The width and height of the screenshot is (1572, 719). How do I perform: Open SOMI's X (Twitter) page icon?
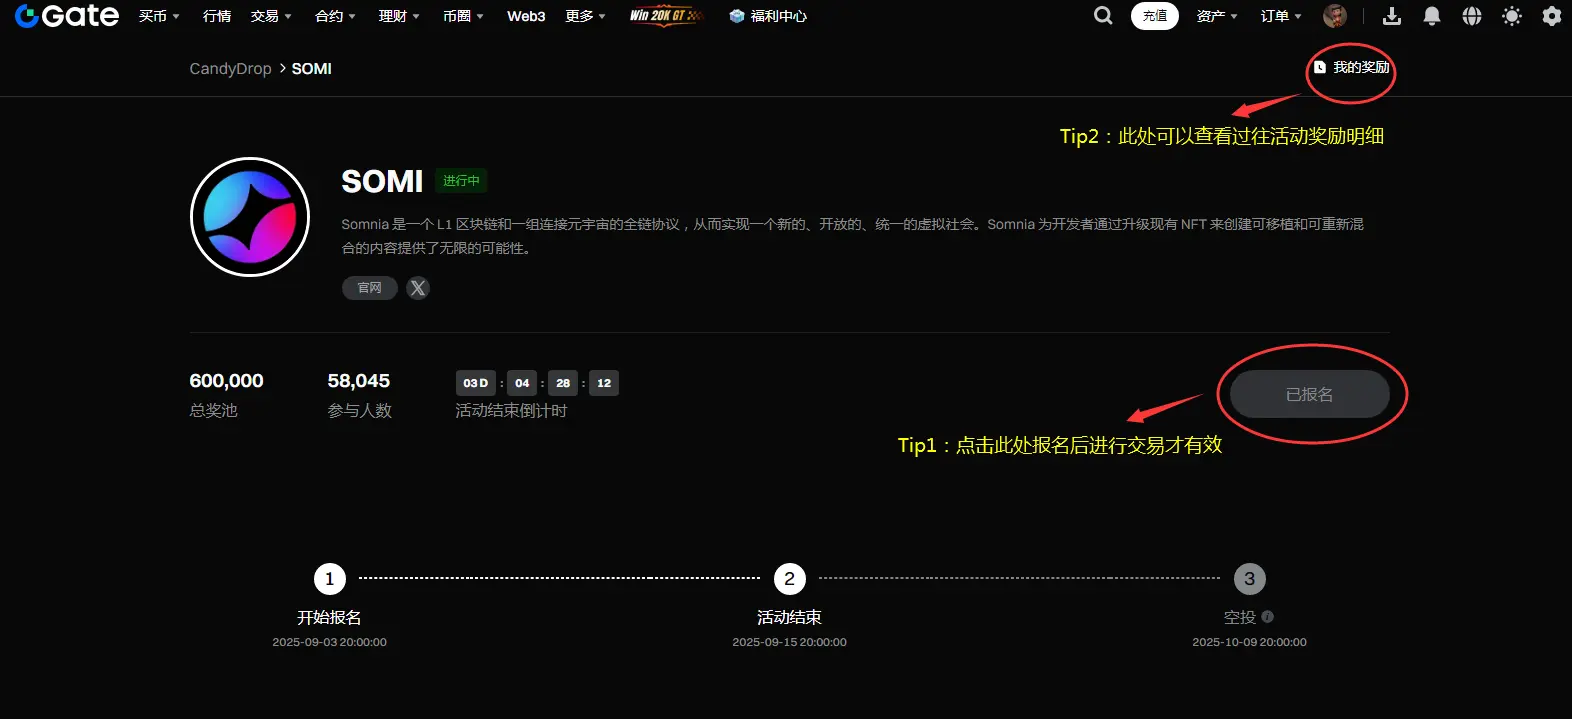click(x=418, y=288)
